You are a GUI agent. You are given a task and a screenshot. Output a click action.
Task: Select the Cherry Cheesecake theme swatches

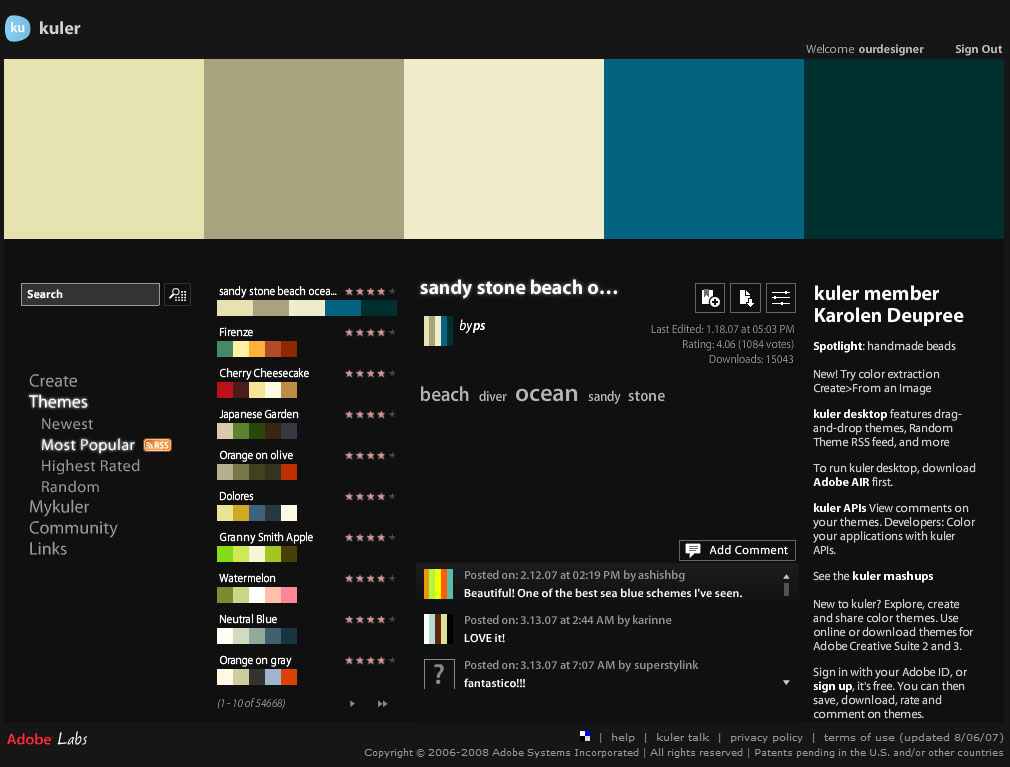(x=257, y=390)
